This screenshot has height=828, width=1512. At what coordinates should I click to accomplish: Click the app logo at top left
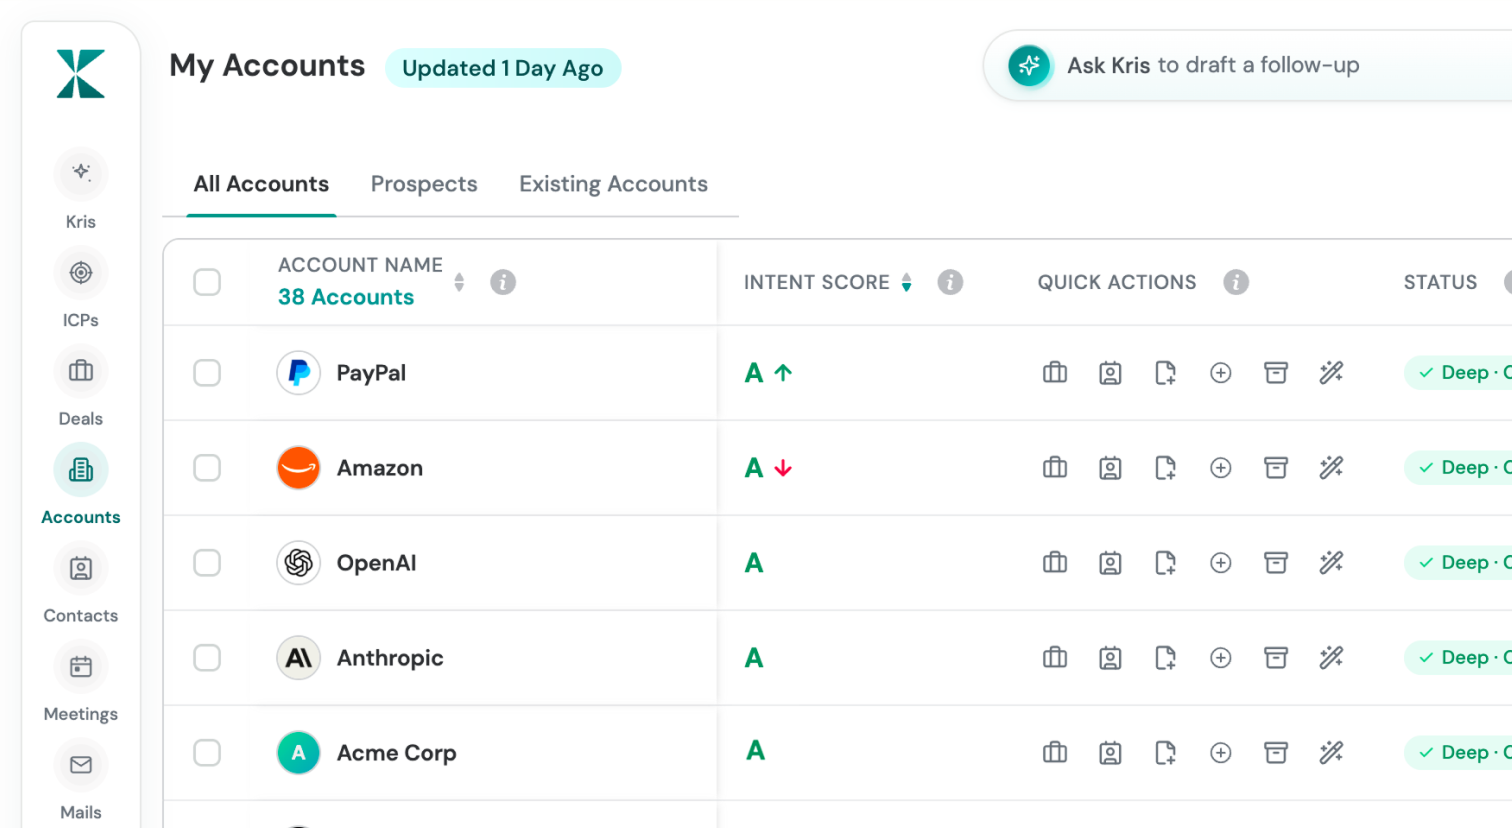click(81, 73)
